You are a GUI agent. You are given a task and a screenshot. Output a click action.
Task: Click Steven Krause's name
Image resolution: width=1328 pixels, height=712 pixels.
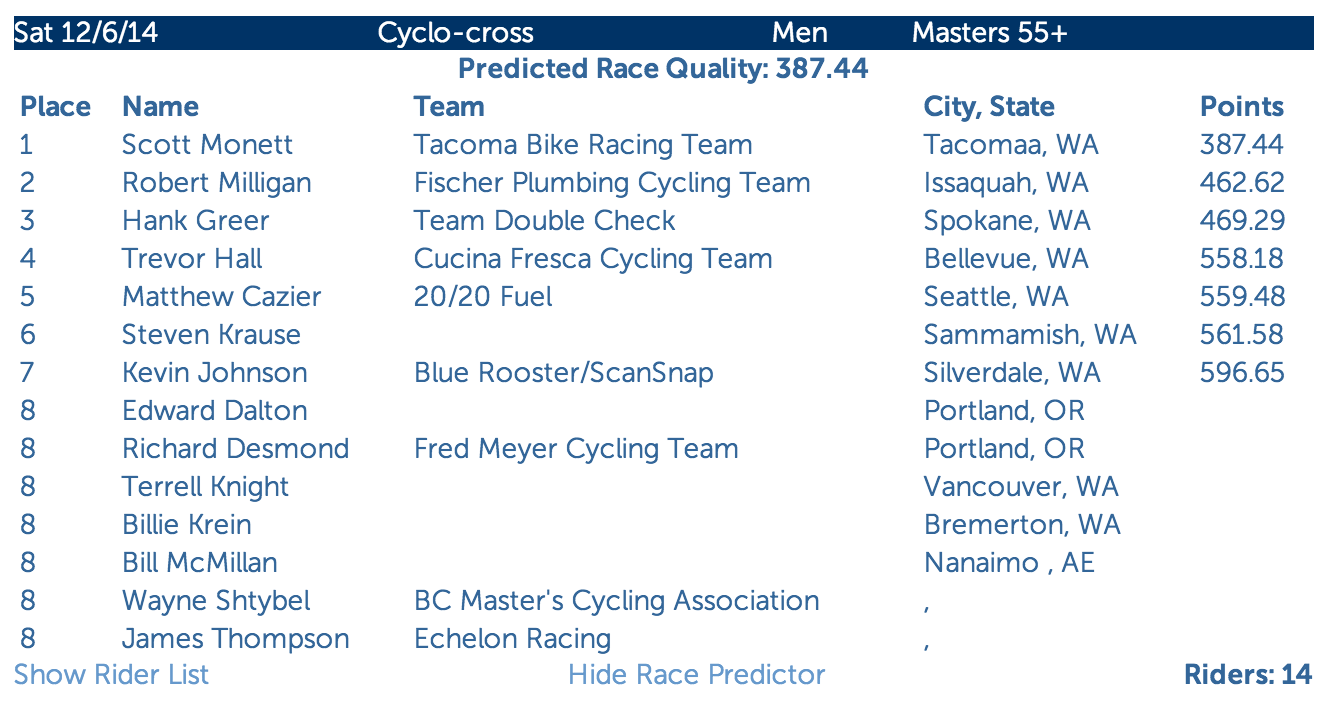211,335
